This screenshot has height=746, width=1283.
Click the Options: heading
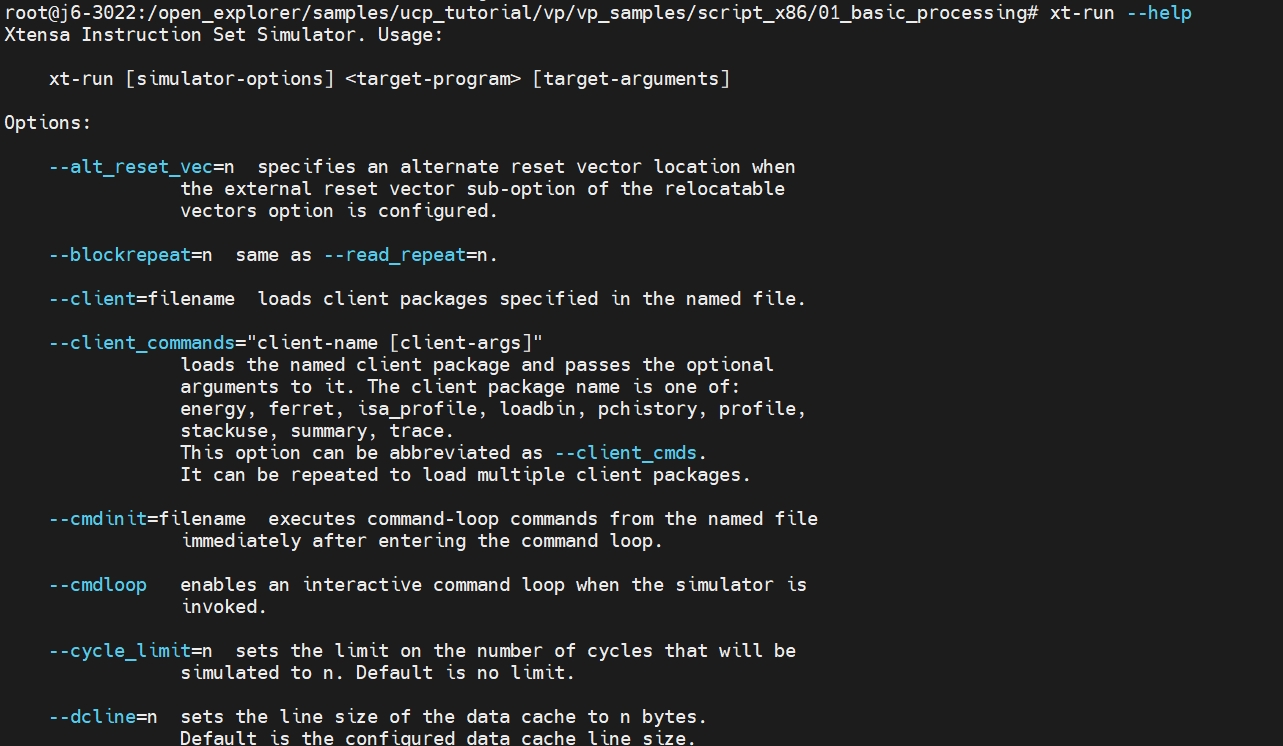(47, 123)
